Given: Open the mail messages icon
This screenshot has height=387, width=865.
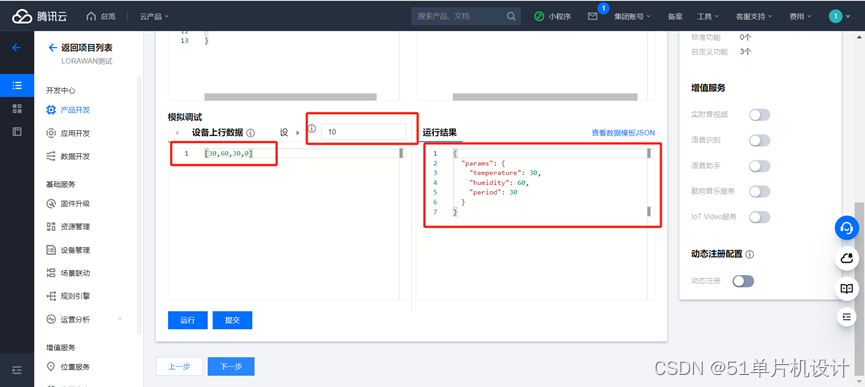Looking at the screenshot, I should click(x=592, y=16).
